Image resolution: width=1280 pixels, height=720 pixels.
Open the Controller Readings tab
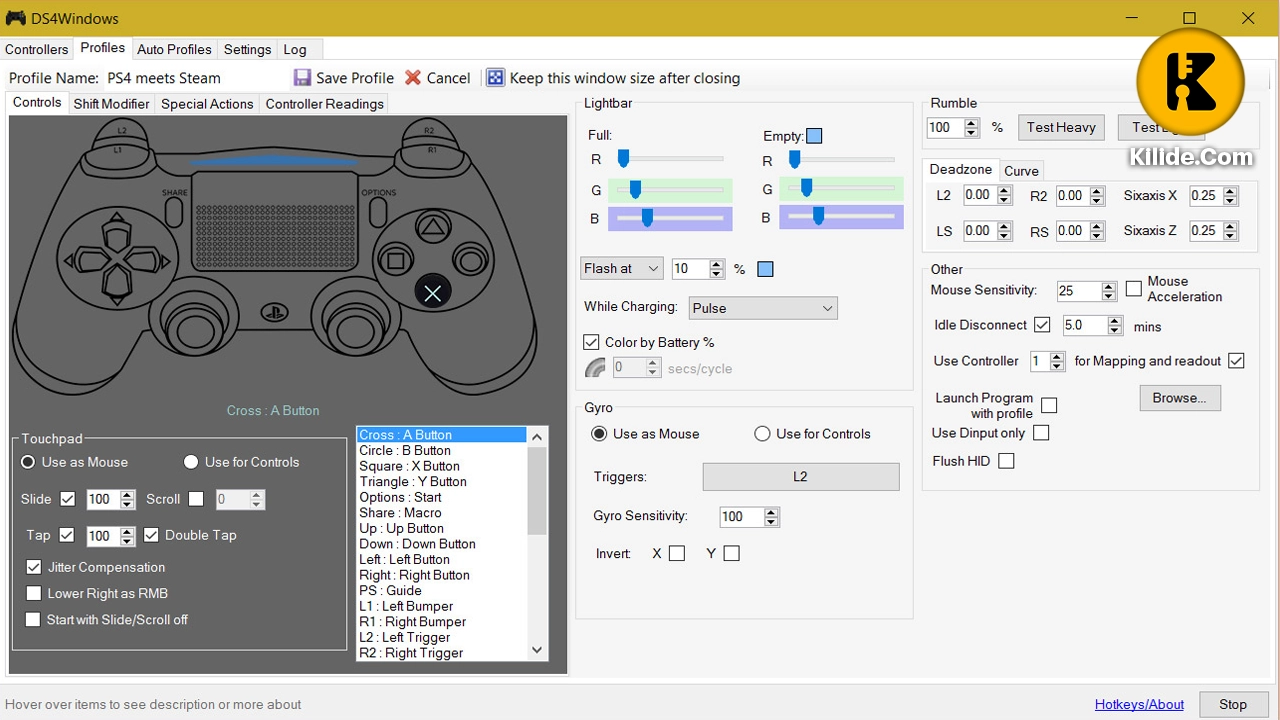pos(324,104)
